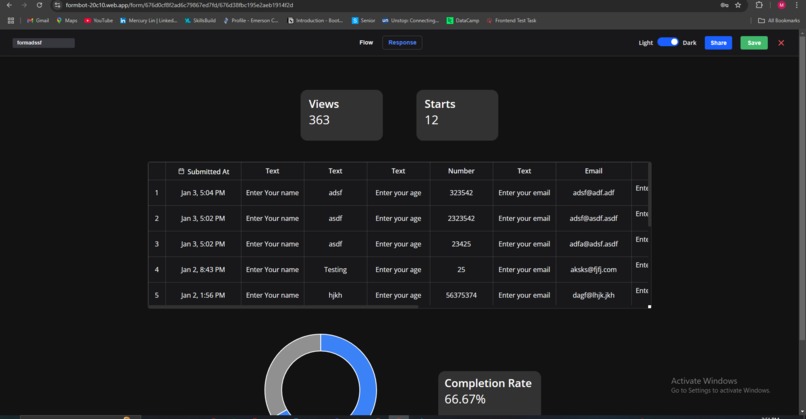Open the browser extensions puzzle icon
This screenshot has height=419, width=806.
759,5
